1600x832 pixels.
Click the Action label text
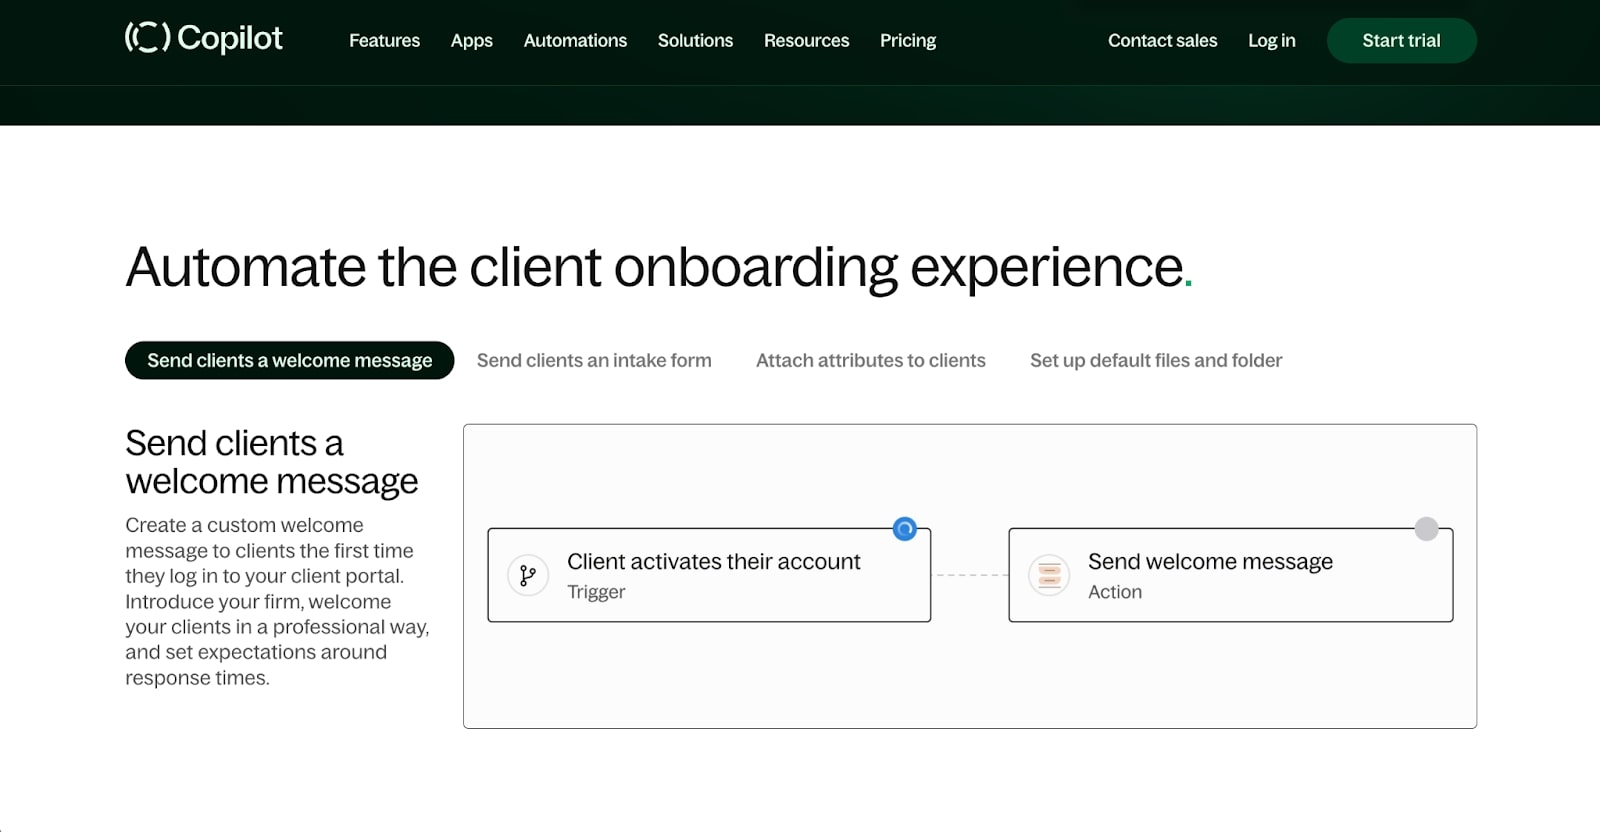pyautogui.click(x=1115, y=592)
